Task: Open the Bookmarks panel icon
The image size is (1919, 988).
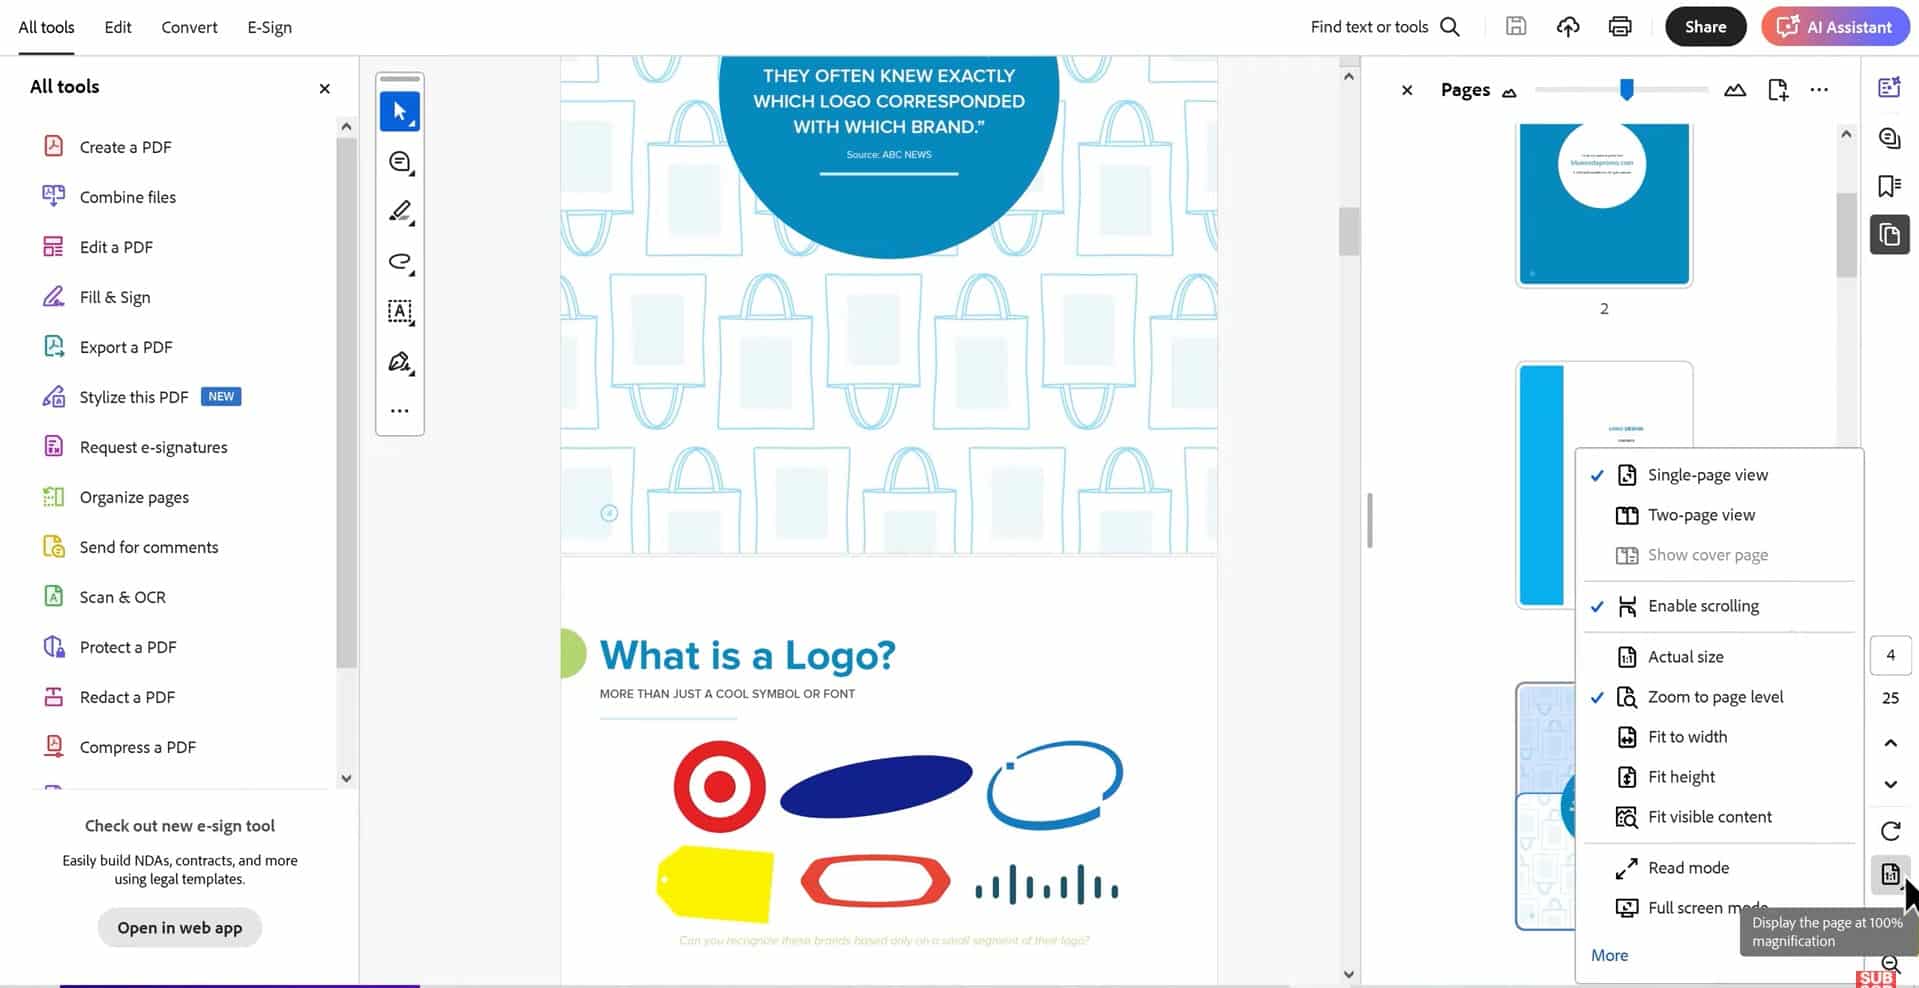Action: pyautogui.click(x=1889, y=186)
